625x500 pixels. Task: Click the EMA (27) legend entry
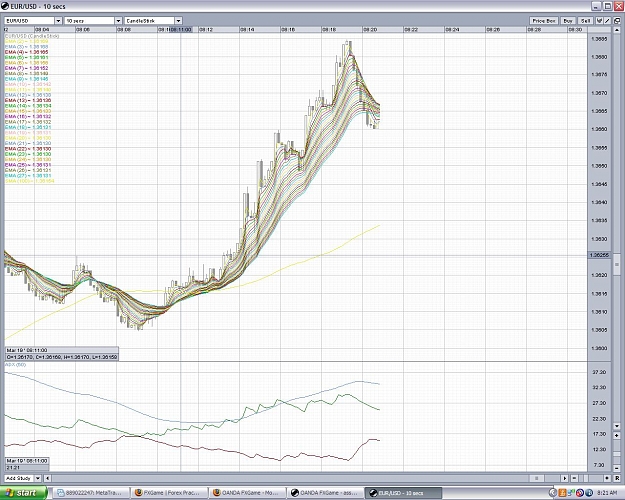coord(28,175)
